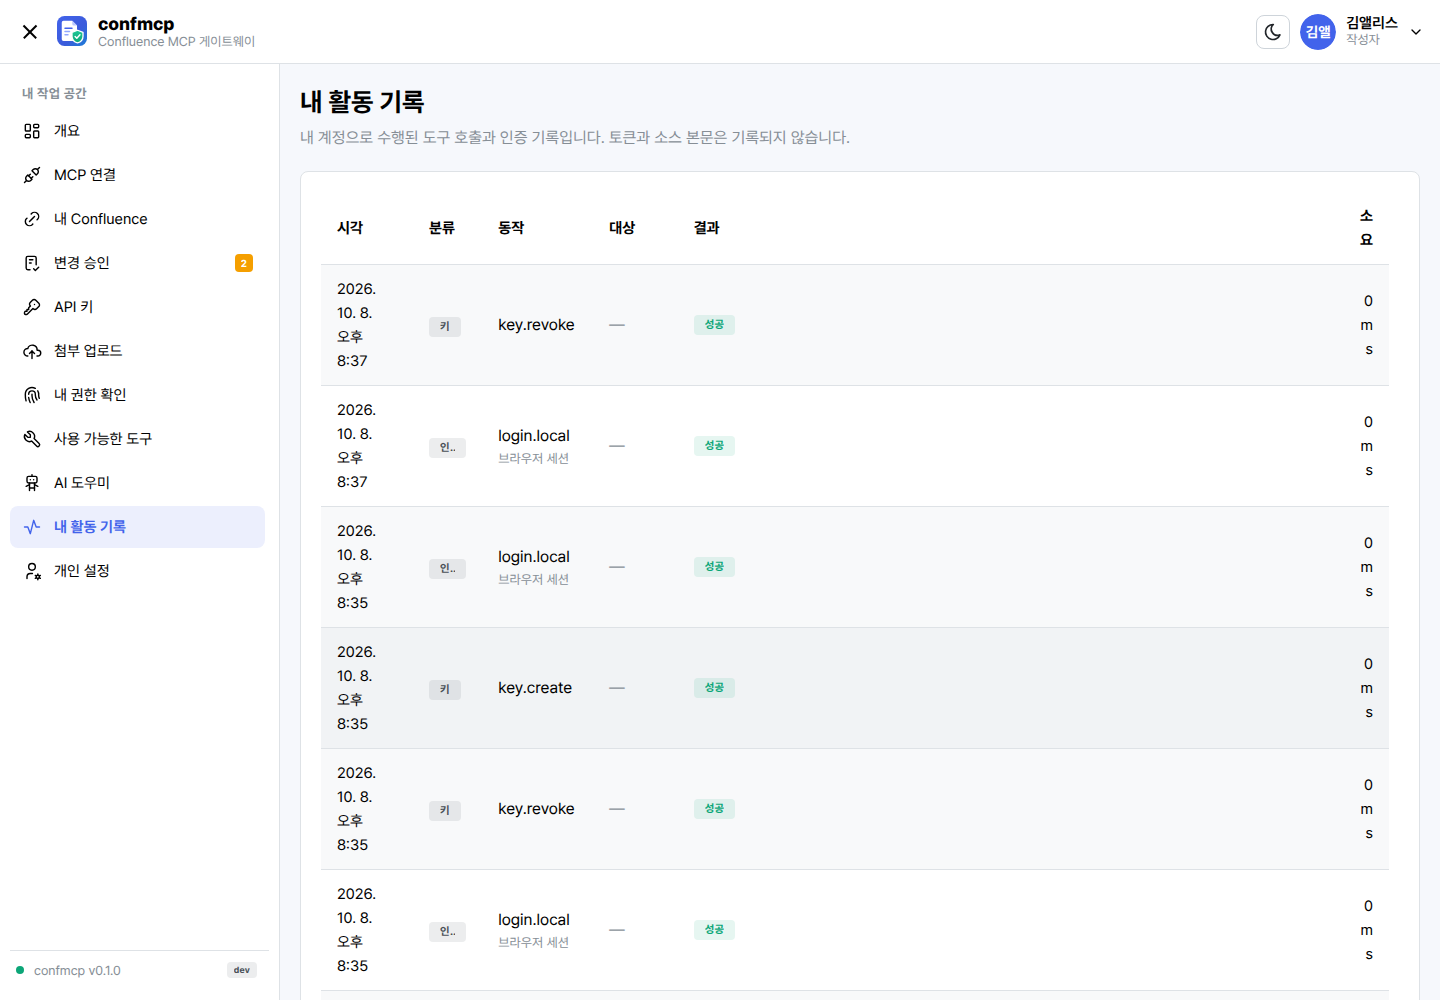This screenshot has height=1000, width=1440.
Task: Click the AI 도우미 robot icon
Action: [x=32, y=483]
